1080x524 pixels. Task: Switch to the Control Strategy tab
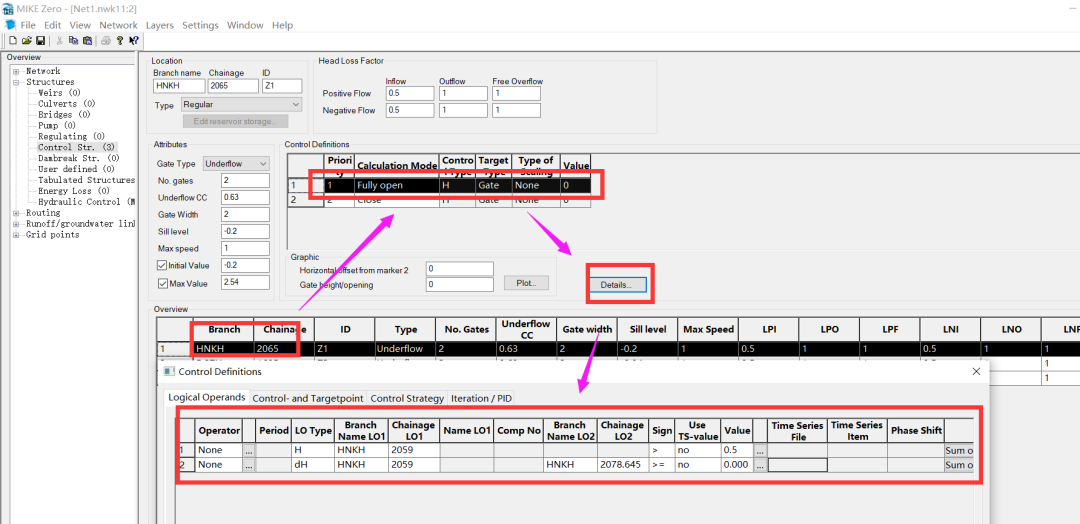click(x=407, y=398)
